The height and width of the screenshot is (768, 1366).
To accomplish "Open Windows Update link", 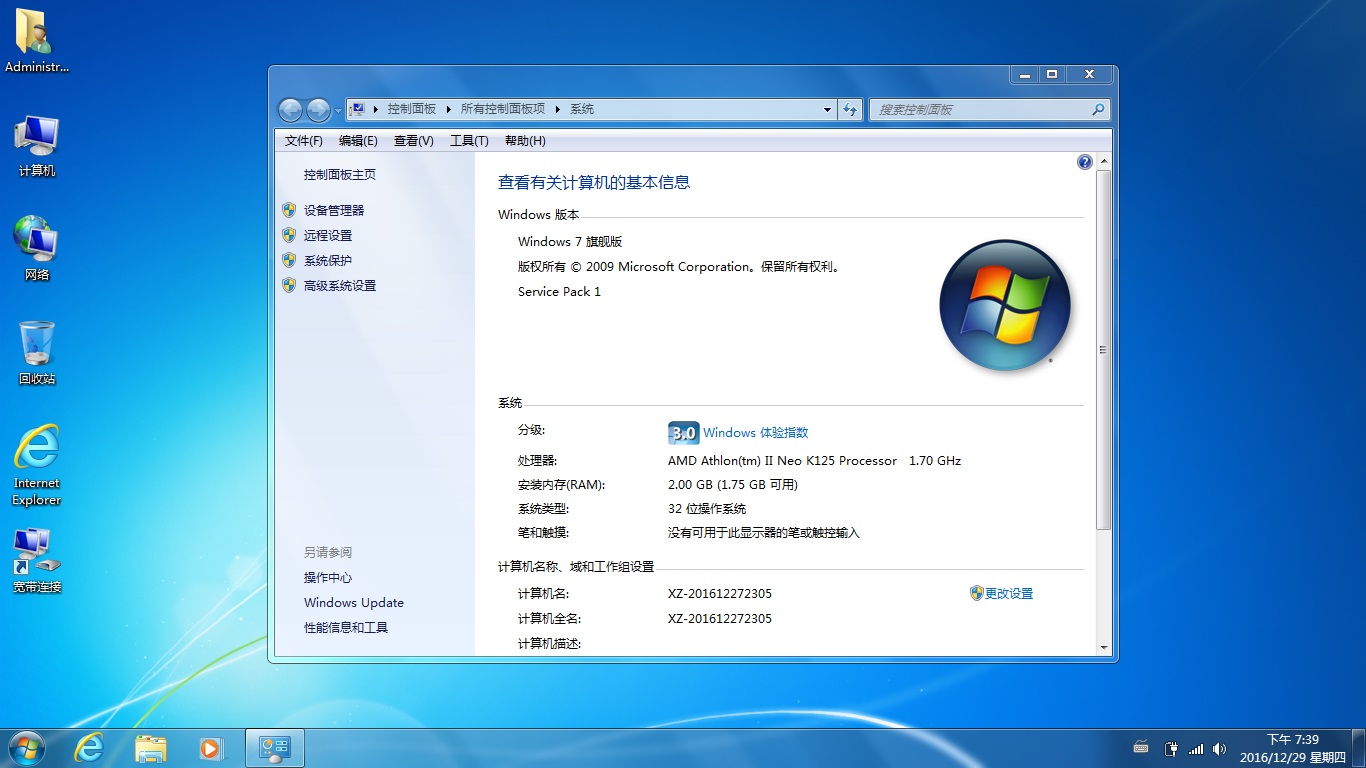I will 354,603.
